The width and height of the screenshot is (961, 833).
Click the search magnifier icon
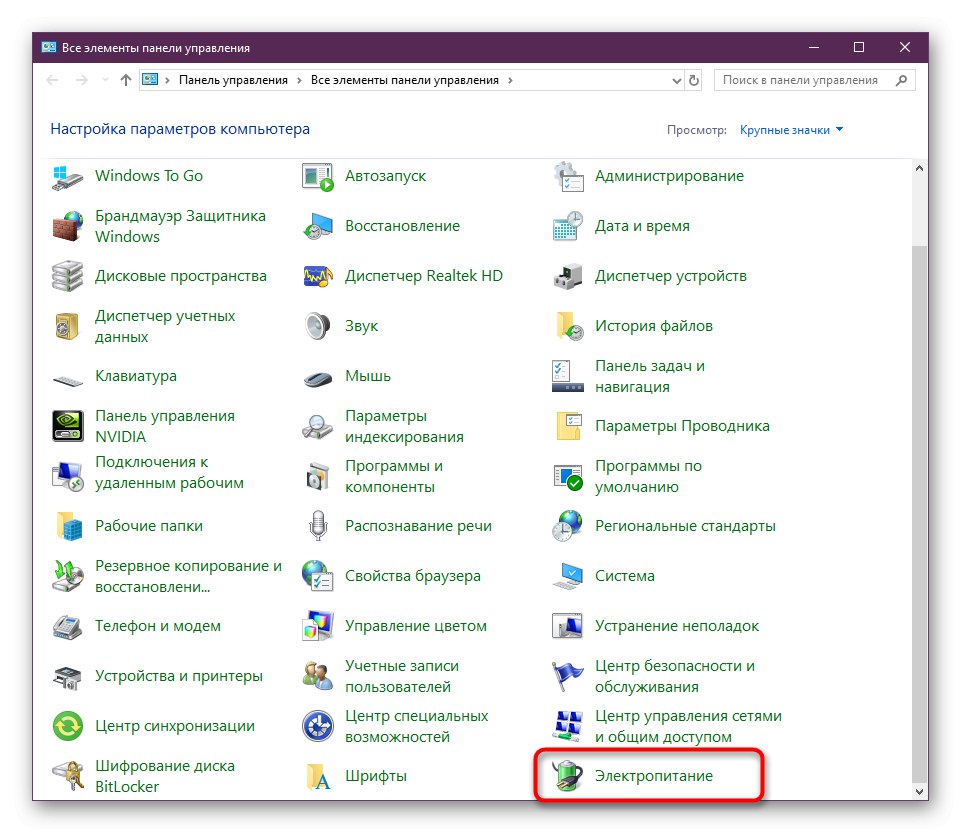pos(901,80)
